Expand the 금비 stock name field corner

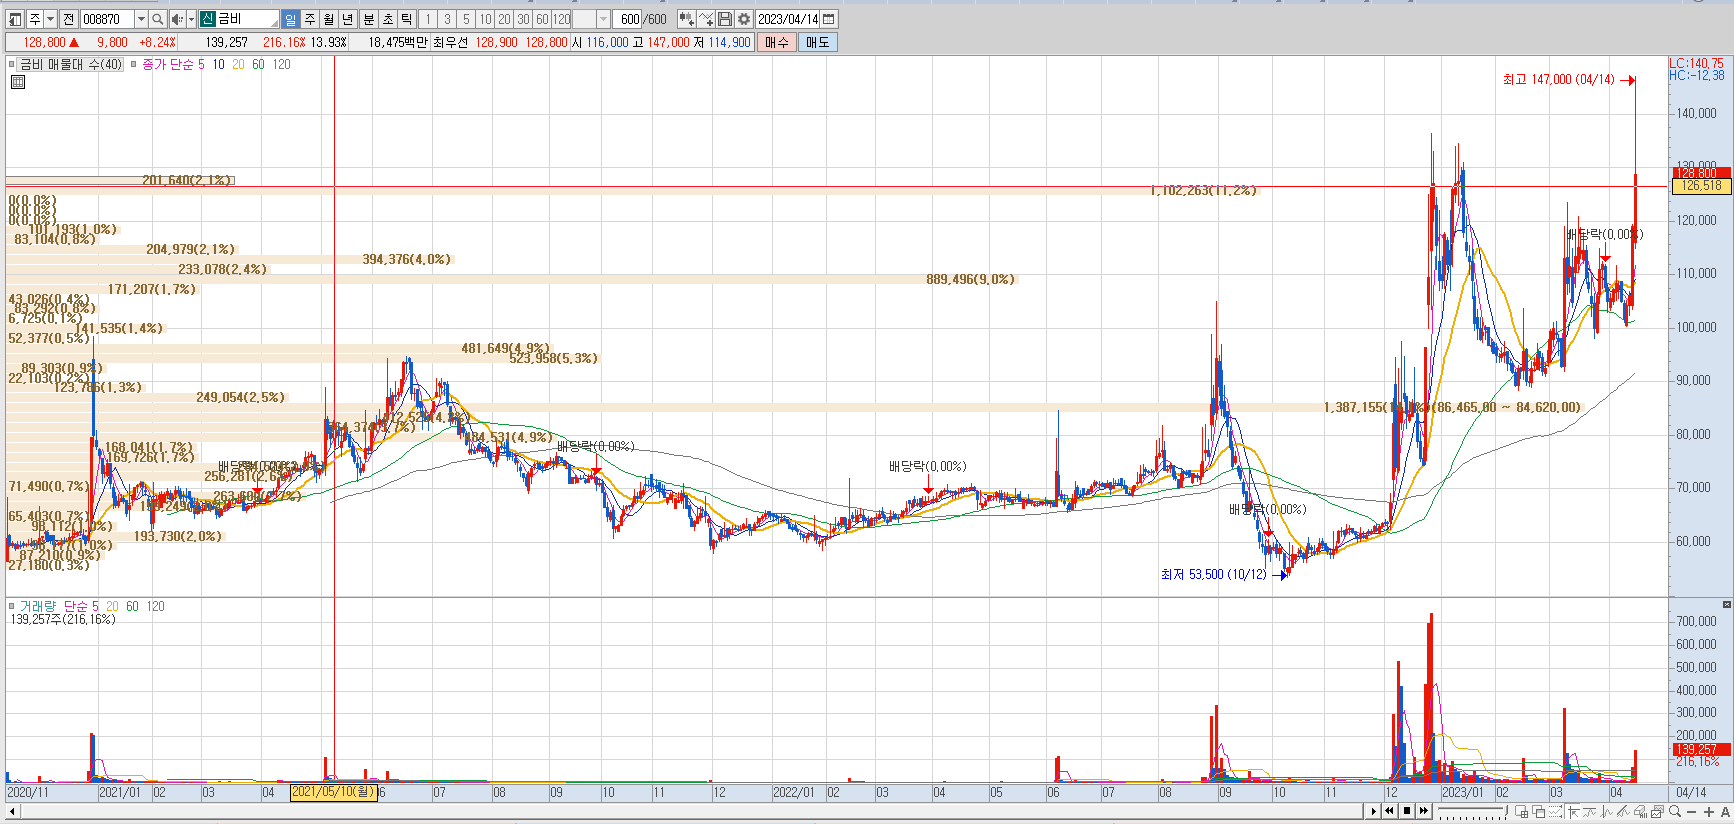click(274, 22)
